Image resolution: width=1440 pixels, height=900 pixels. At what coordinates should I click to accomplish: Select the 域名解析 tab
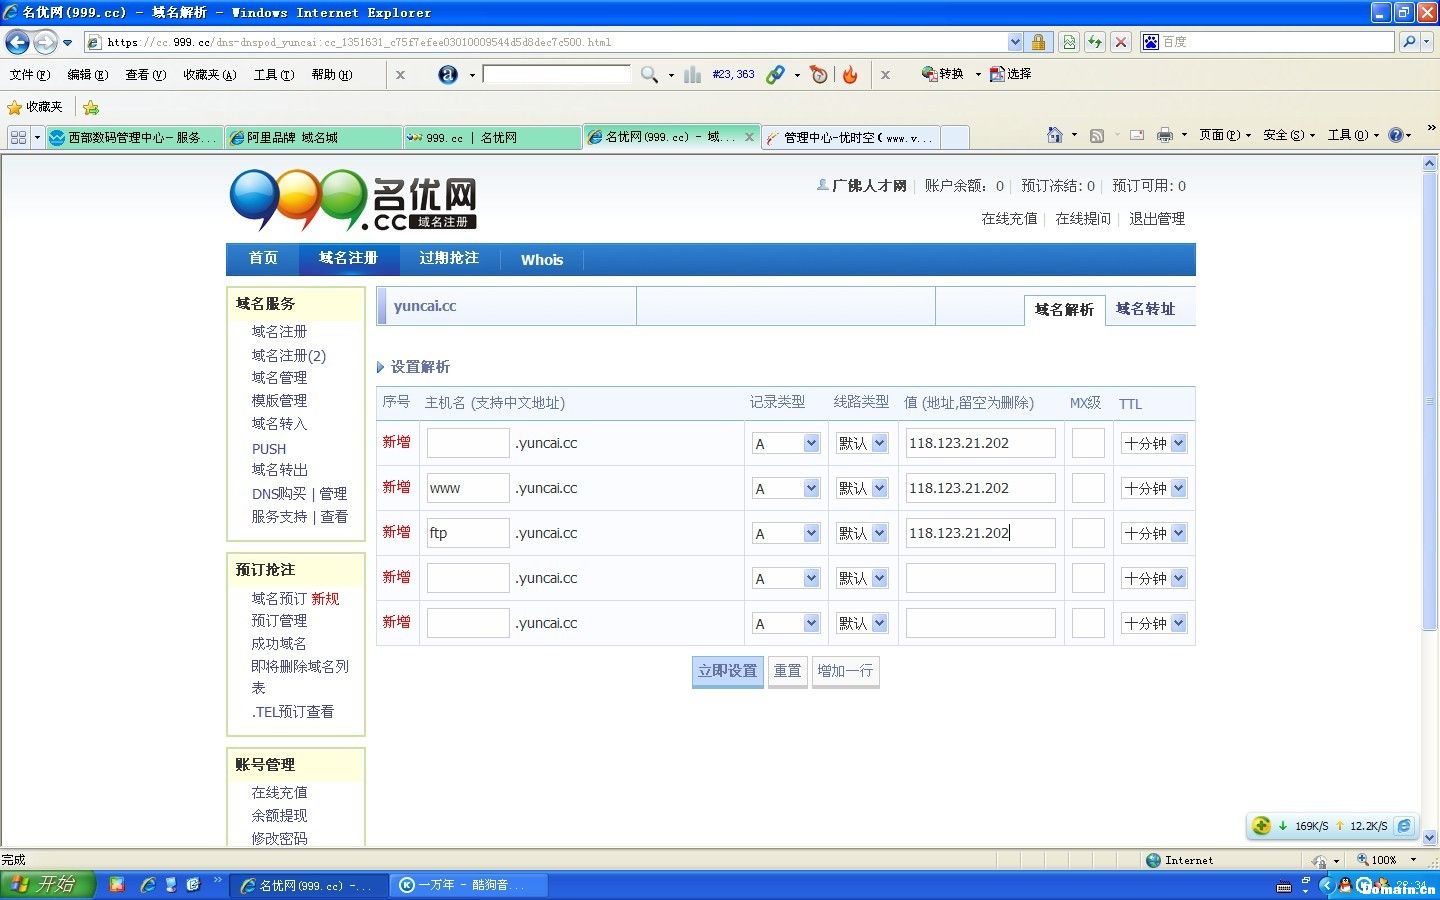point(1064,310)
